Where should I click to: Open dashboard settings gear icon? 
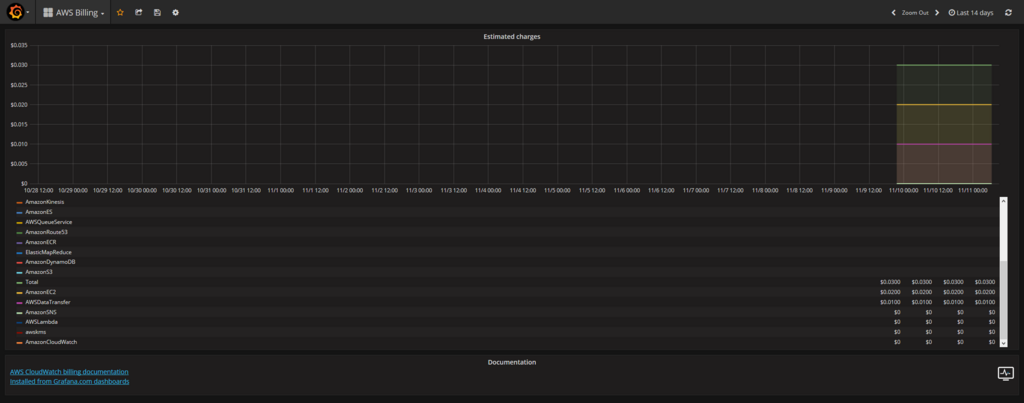point(175,12)
